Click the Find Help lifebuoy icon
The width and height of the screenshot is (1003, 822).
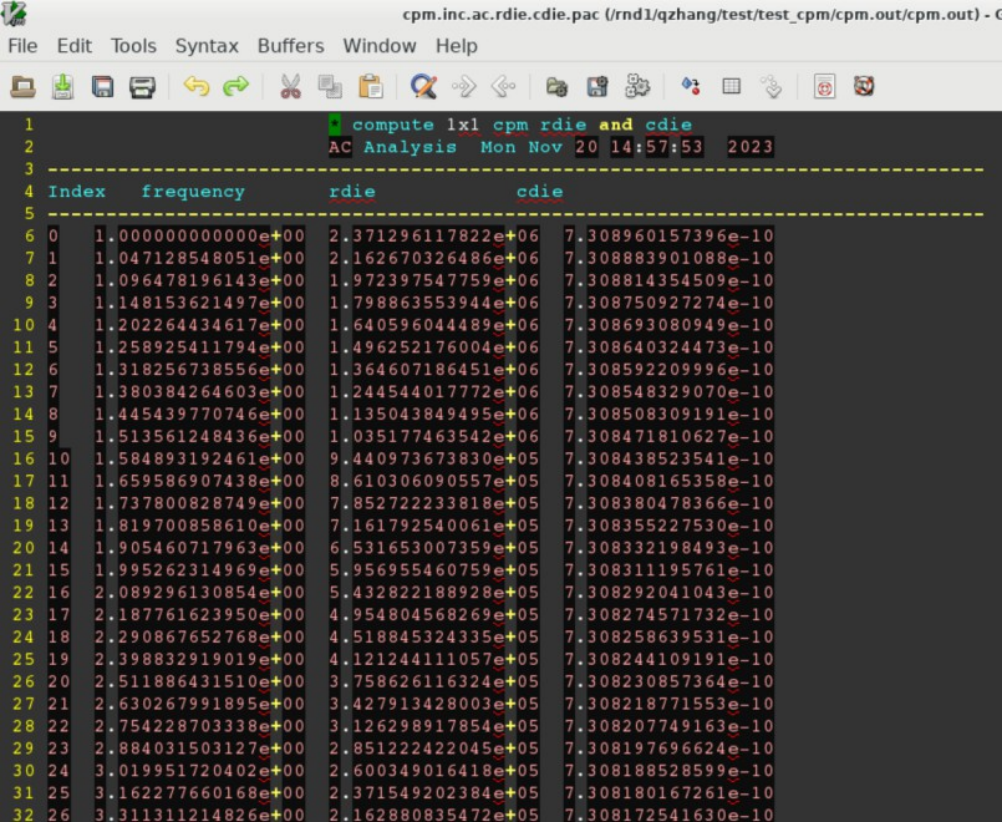(864, 86)
